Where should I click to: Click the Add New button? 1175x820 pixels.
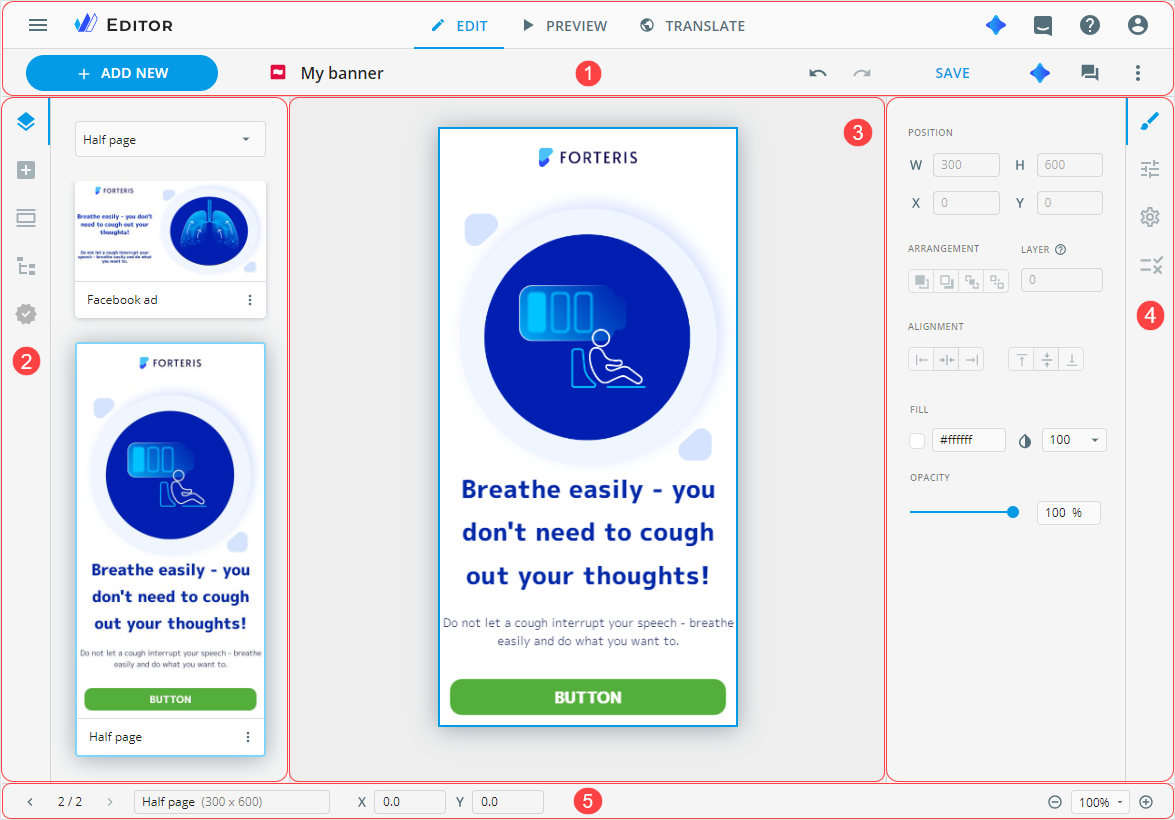pyautogui.click(x=122, y=73)
